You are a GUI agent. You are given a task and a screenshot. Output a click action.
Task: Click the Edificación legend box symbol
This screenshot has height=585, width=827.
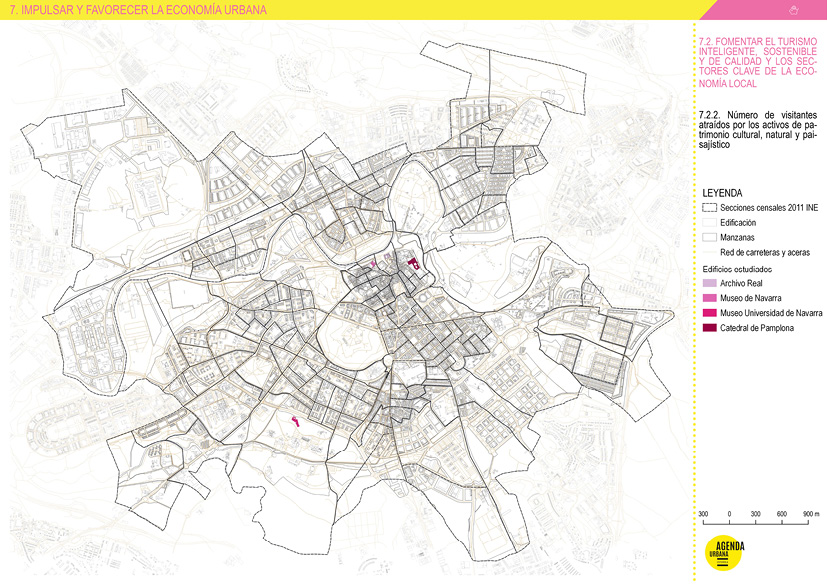pos(709,222)
